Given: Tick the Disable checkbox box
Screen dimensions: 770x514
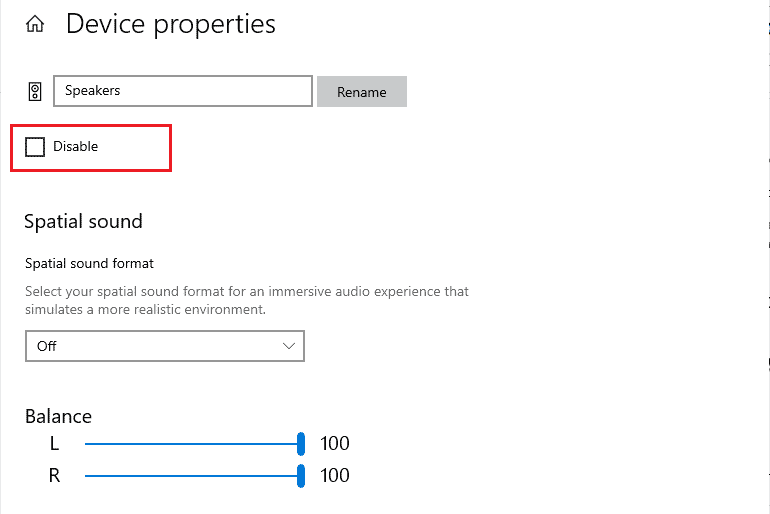Looking at the screenshot, I should coord(35,147).
